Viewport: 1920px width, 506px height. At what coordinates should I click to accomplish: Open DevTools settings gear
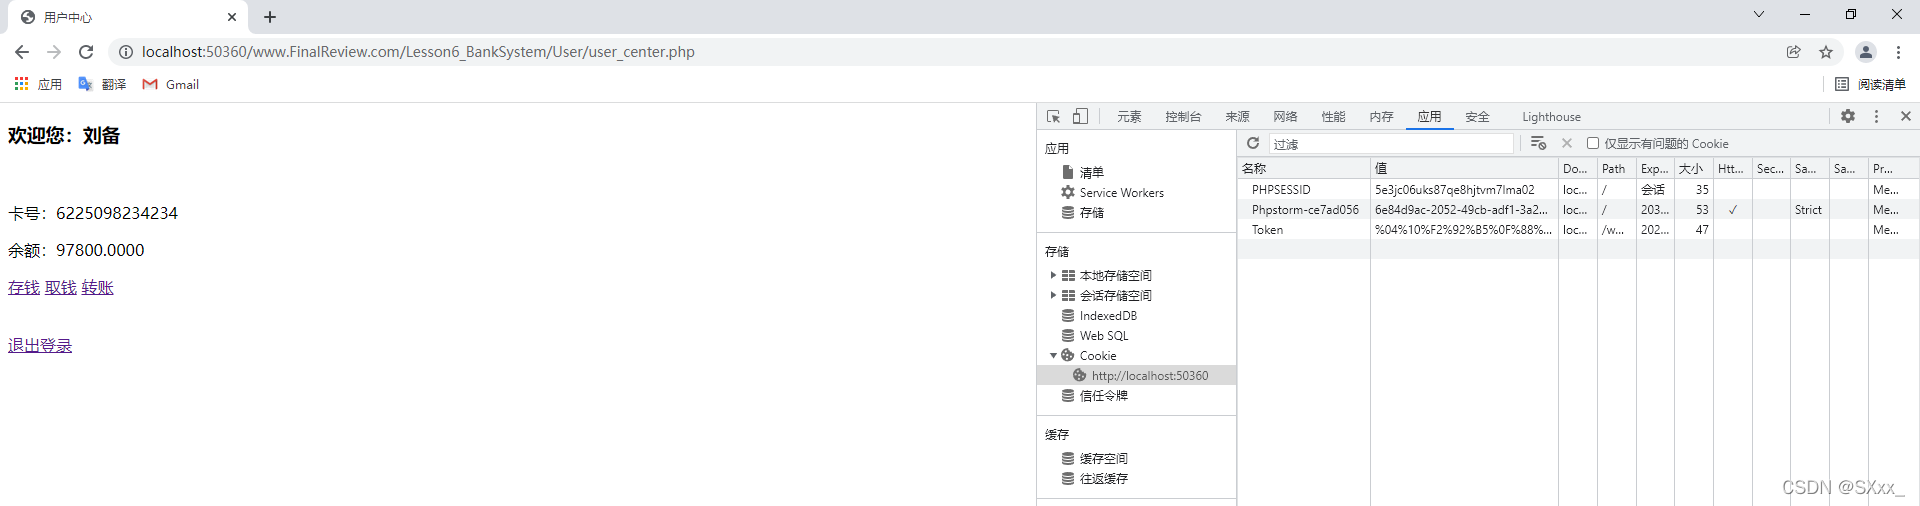[1848, 116]
